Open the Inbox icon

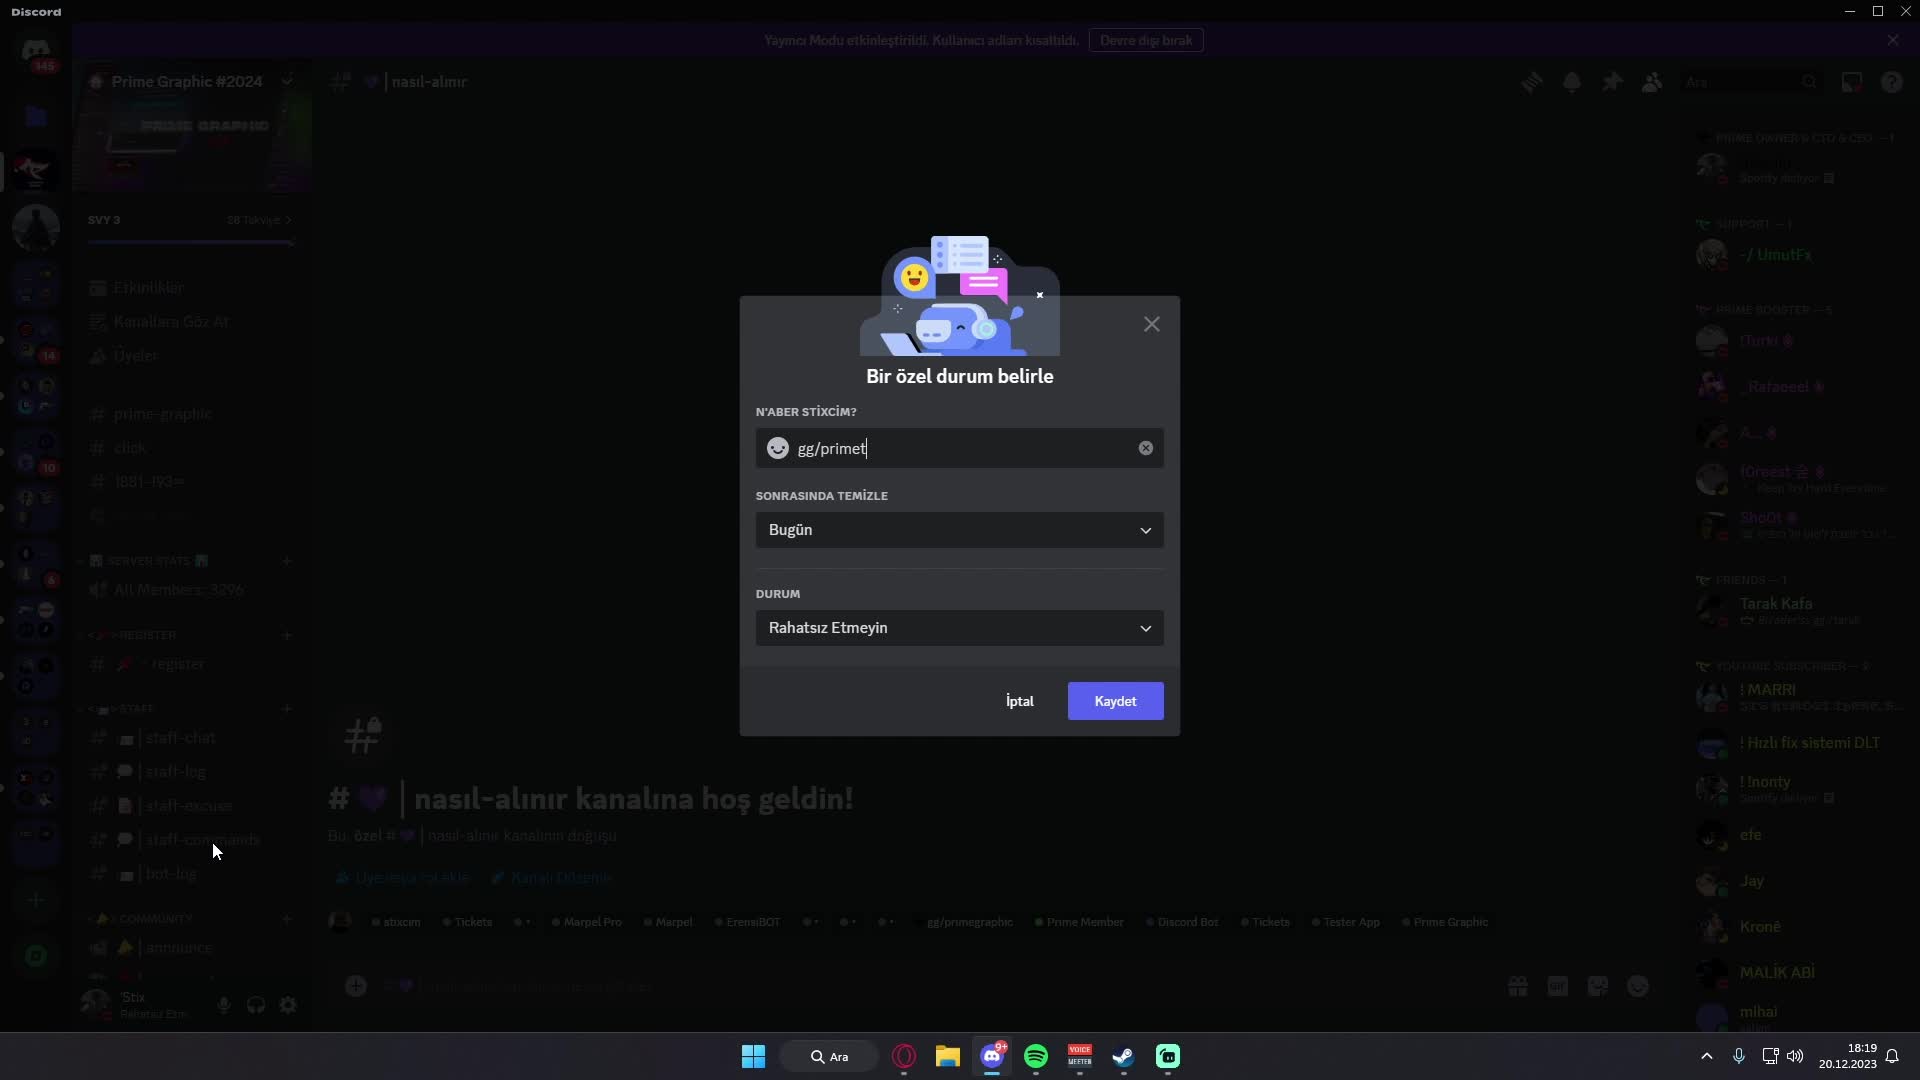point(1852,82)
